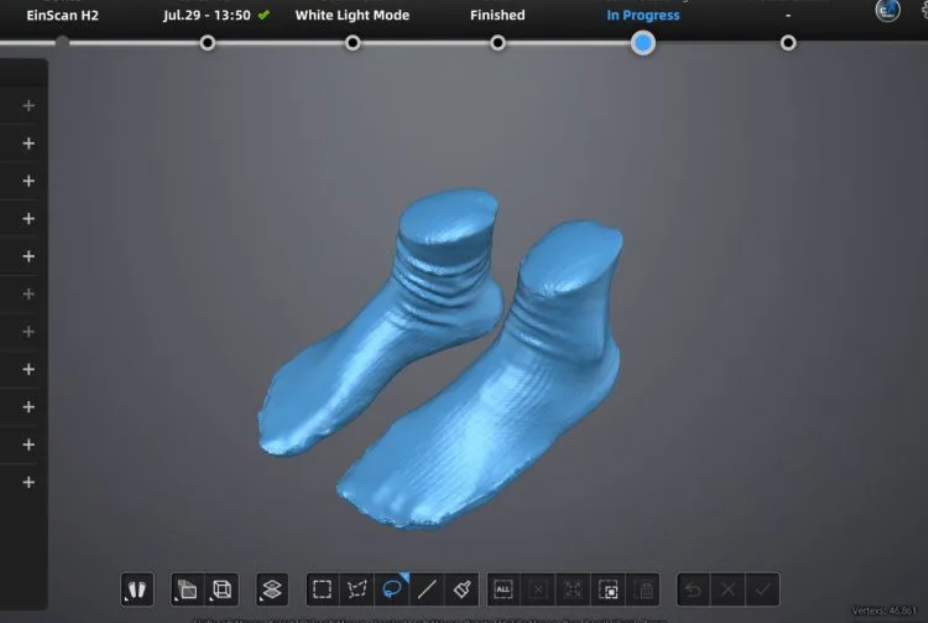Image resolution: width=928 pixels, height=623 pixels.
Task: Click the round blue logo icon at top
Action: (888, 11)
